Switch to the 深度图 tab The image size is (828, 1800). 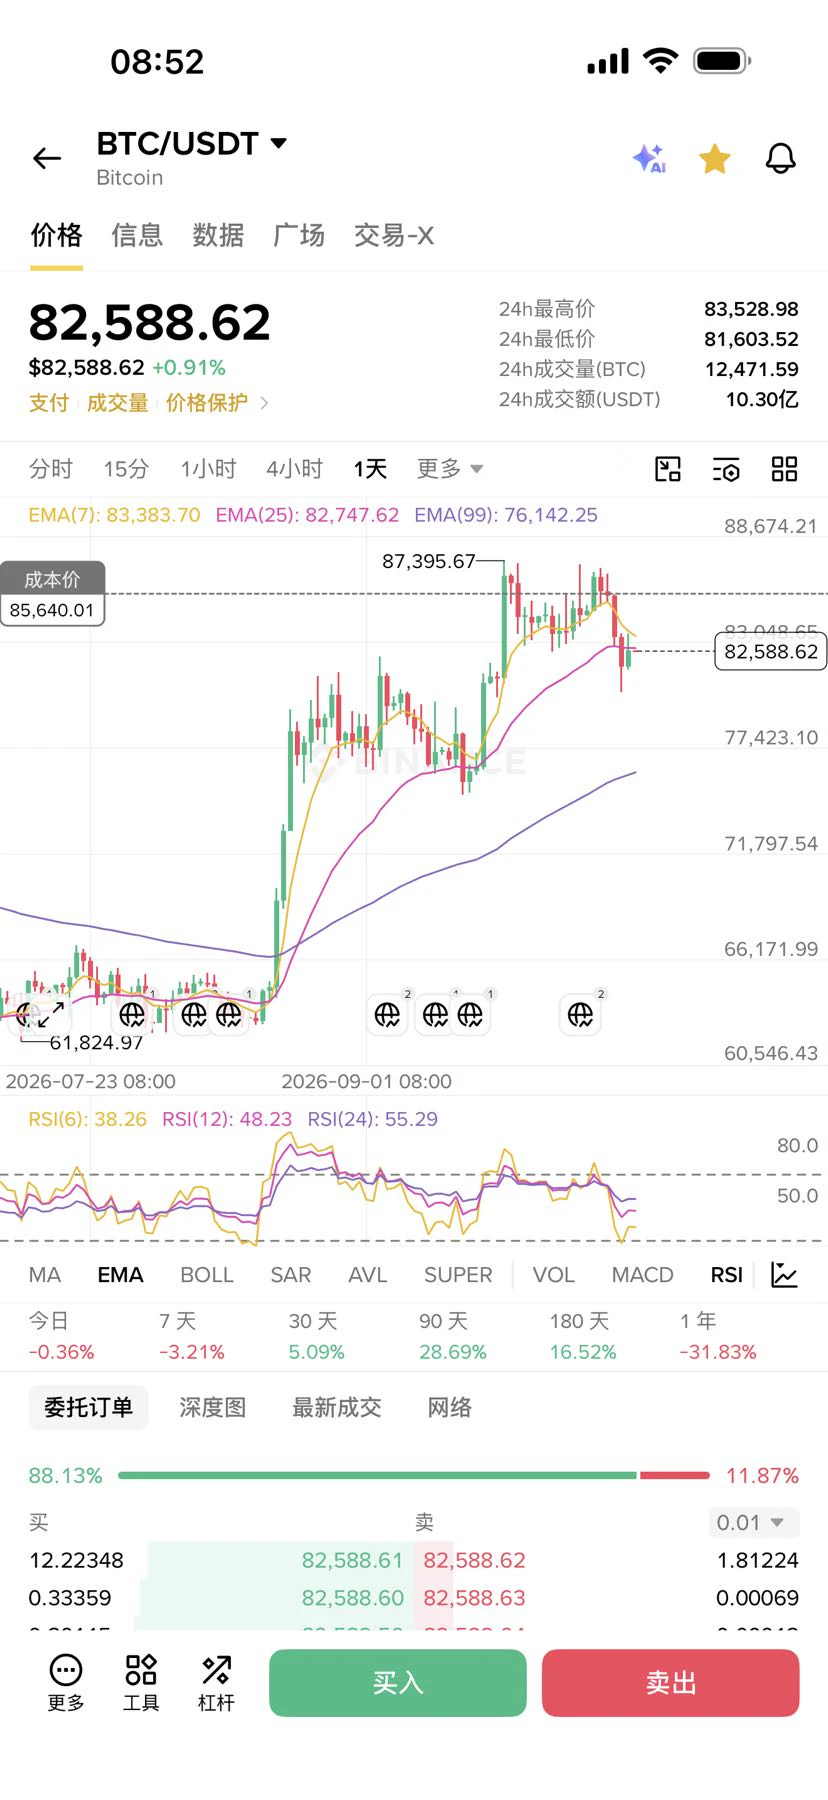coord(213,1408)
